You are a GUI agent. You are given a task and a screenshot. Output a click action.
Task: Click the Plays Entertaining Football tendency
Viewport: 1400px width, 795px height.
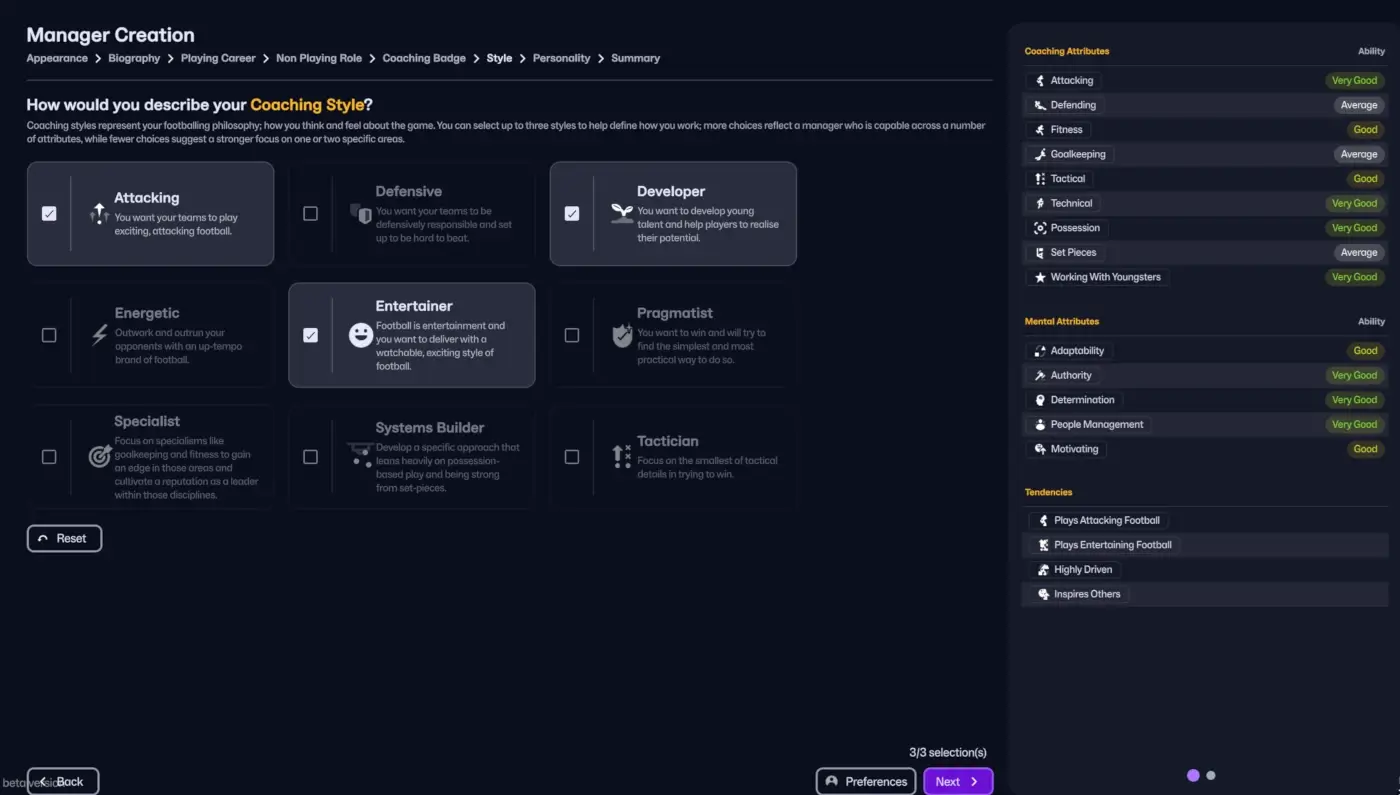click(1104, 545)
